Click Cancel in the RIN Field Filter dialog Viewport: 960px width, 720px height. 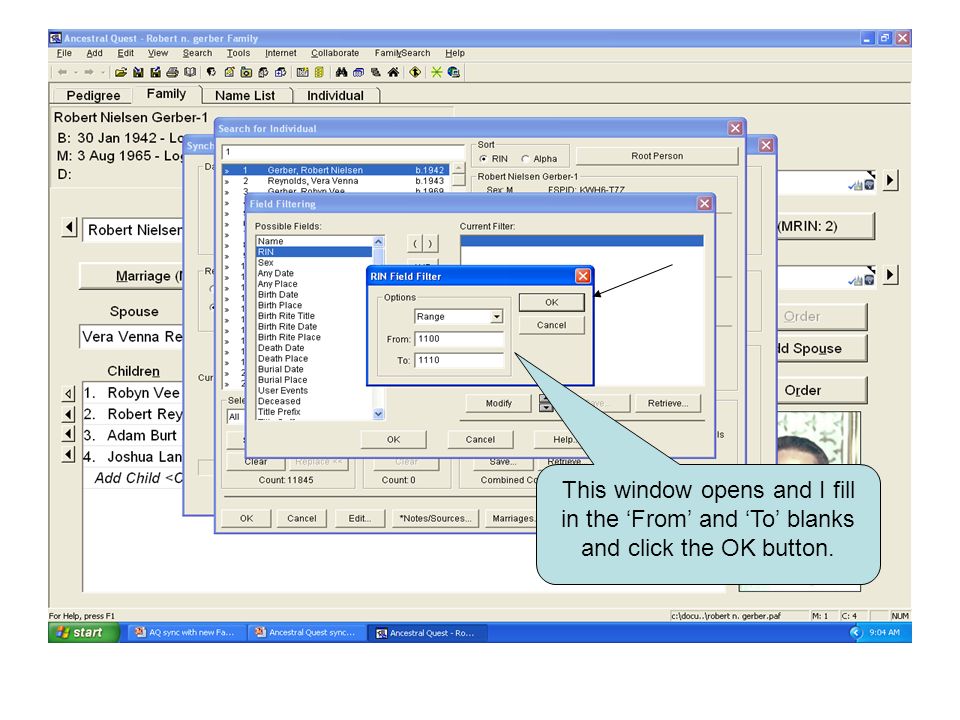[x=552, y=325]
